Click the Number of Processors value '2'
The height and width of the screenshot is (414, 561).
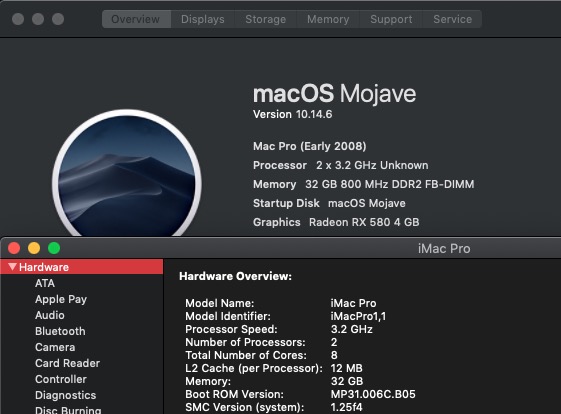pyautogui.click(x=334, y=342)
